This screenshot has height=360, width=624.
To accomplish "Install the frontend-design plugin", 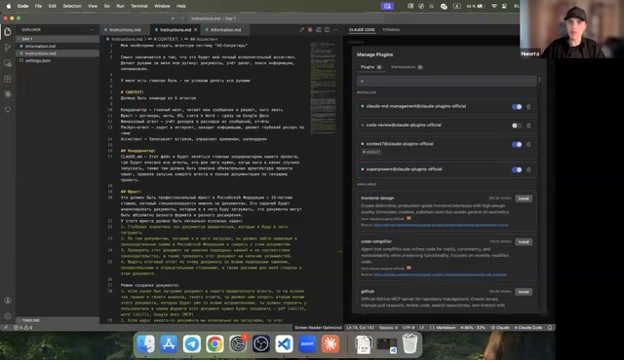I will [523, 198].
